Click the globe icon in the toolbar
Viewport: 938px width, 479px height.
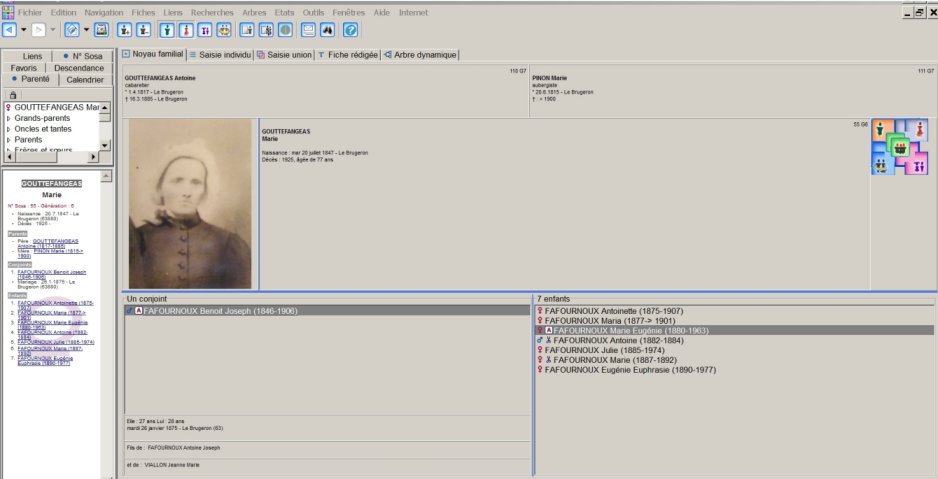tap(285, 30)
